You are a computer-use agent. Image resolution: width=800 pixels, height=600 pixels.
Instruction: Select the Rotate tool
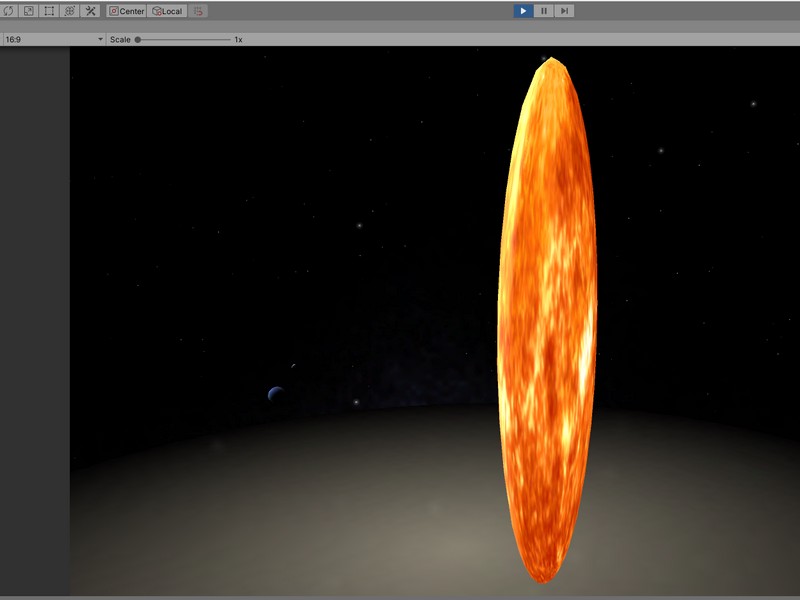7,11
